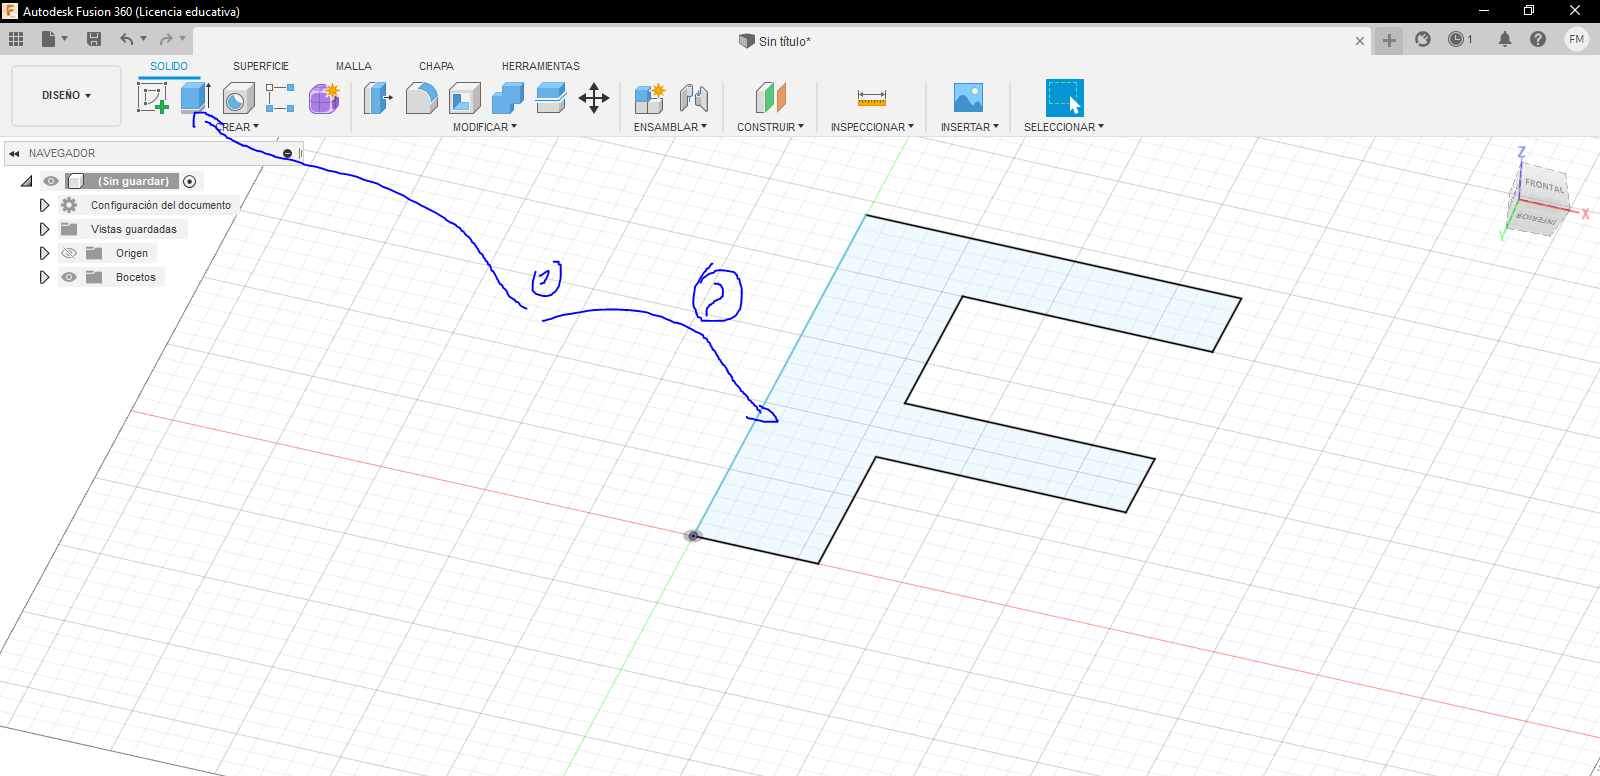Screen dimensions: 1600x776
Task: Expand the Vistas guardadas node
Action: (44, 229)
